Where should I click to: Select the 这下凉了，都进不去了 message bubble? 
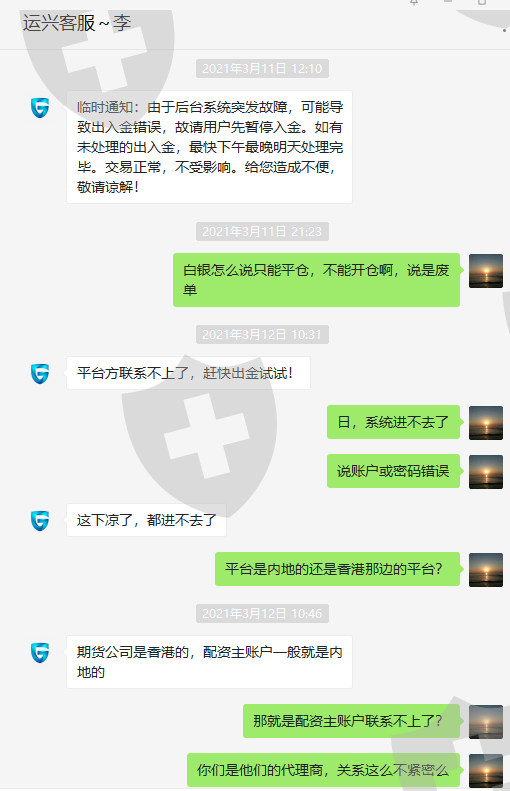[x=146, y=520]
